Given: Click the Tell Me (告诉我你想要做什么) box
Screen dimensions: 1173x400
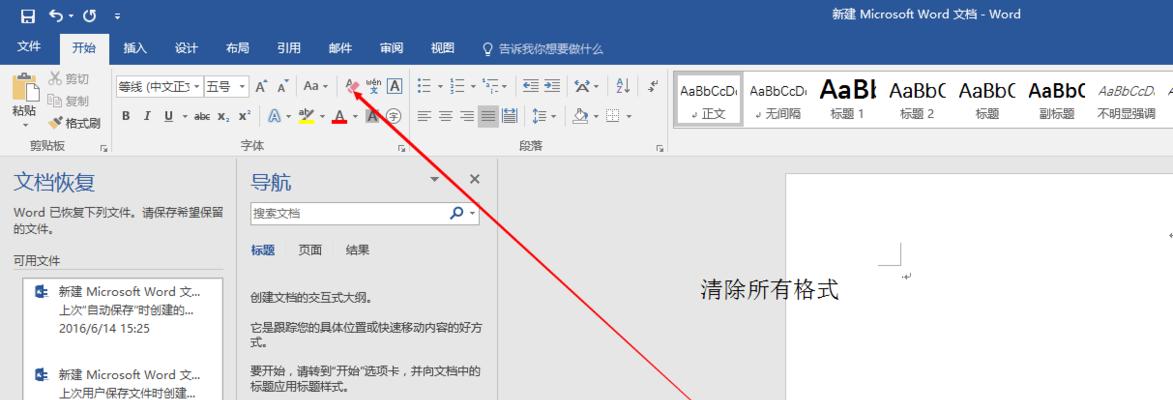Looking at the screenshot, I should click(x=543, y=49).
